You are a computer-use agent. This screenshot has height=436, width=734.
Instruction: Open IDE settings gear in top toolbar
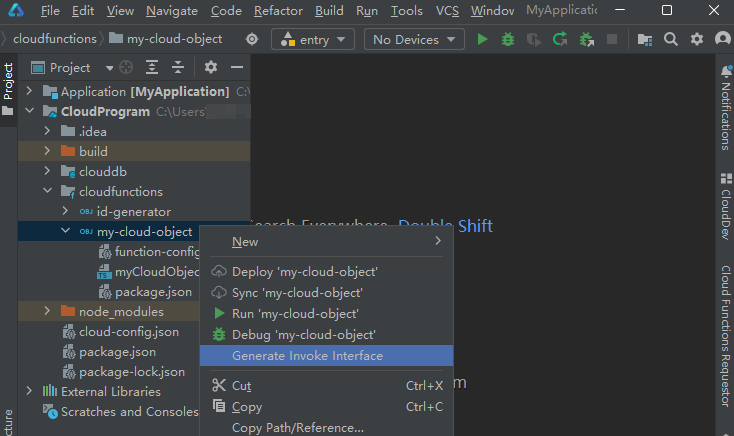coord(697,39)
